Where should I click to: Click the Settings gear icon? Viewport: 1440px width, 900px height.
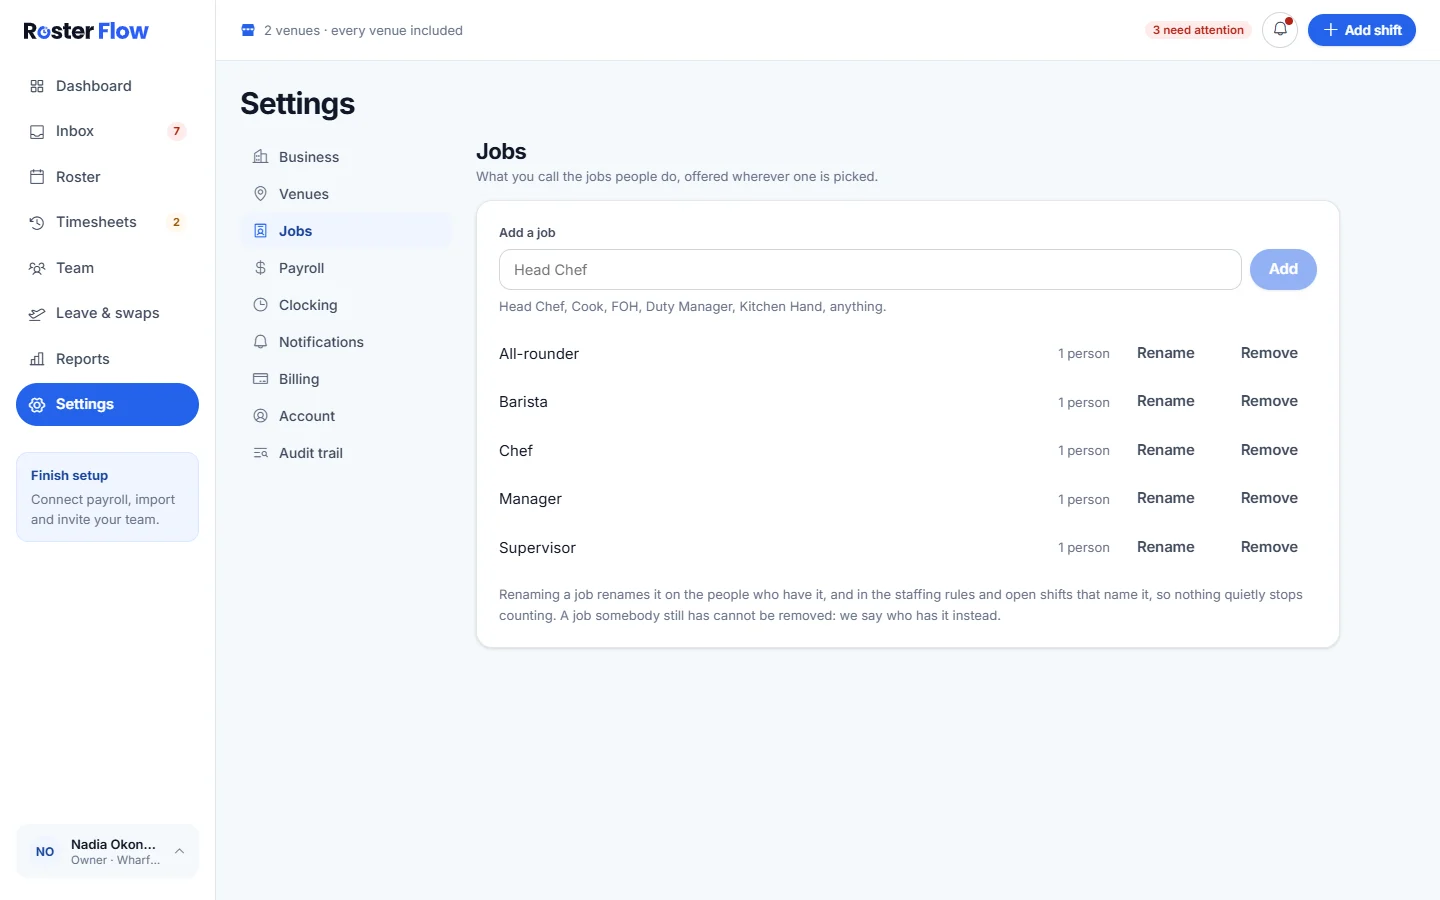pos(37,405)
